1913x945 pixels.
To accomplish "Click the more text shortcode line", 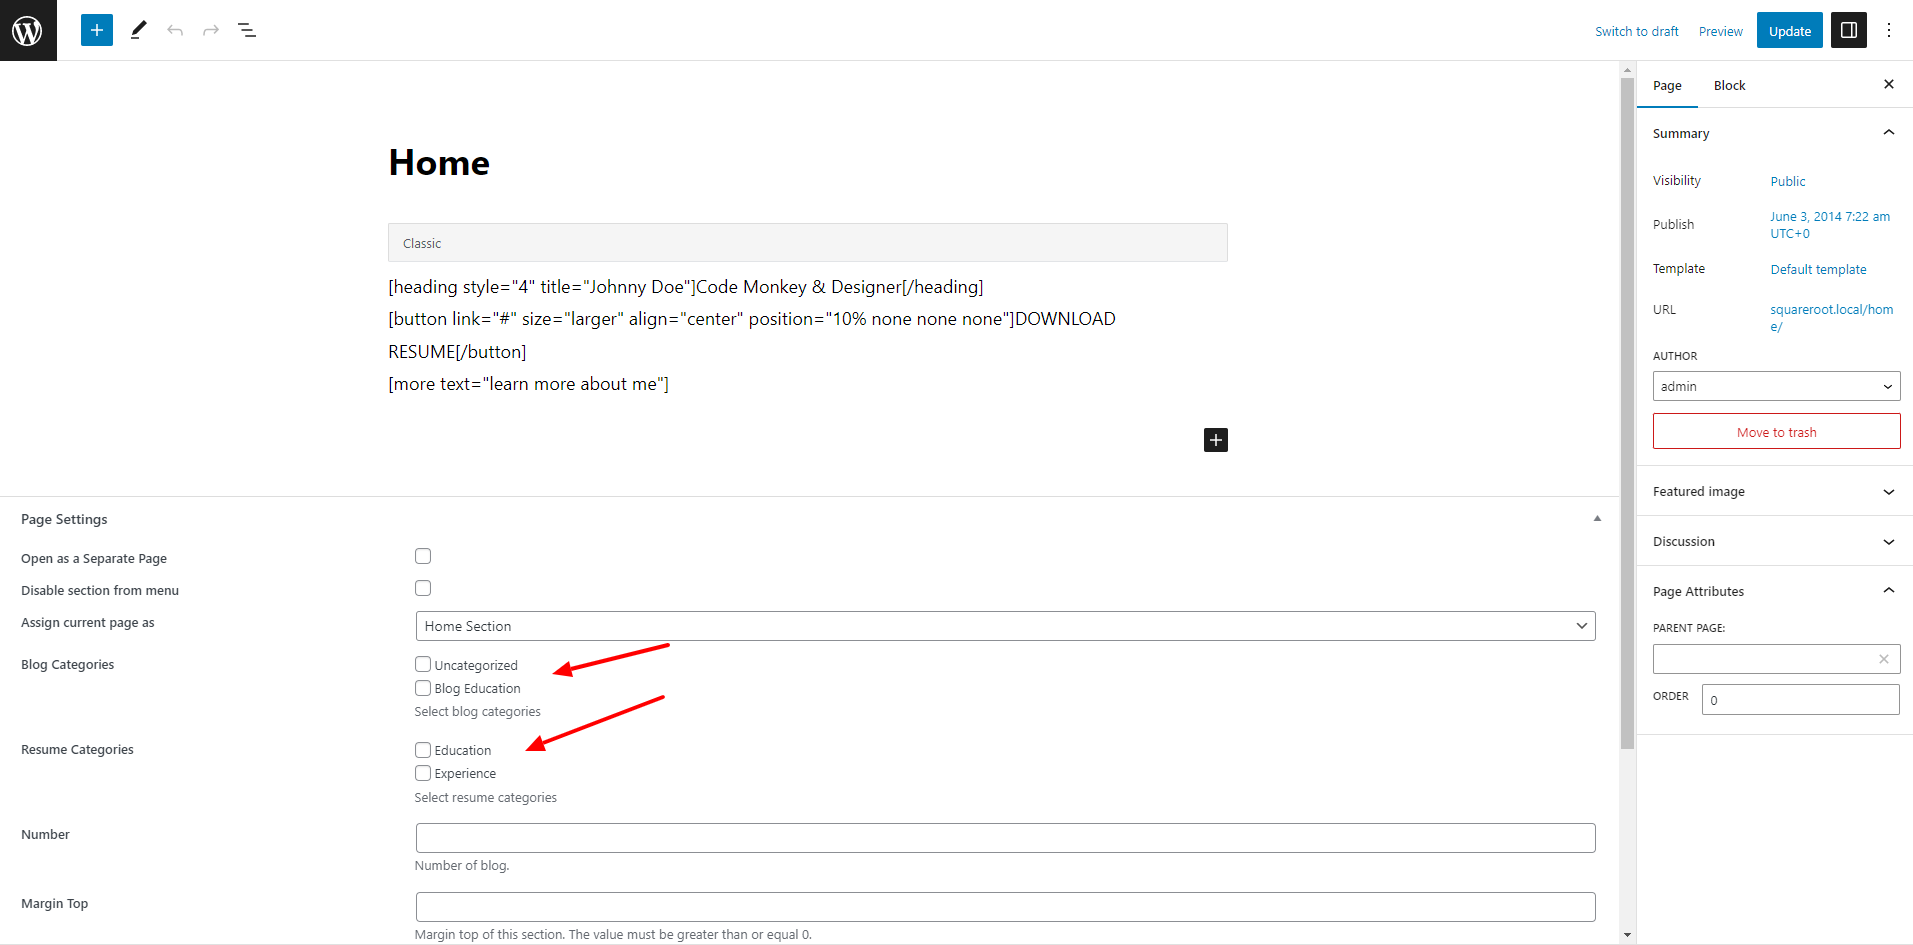I will tap(529, 384).
